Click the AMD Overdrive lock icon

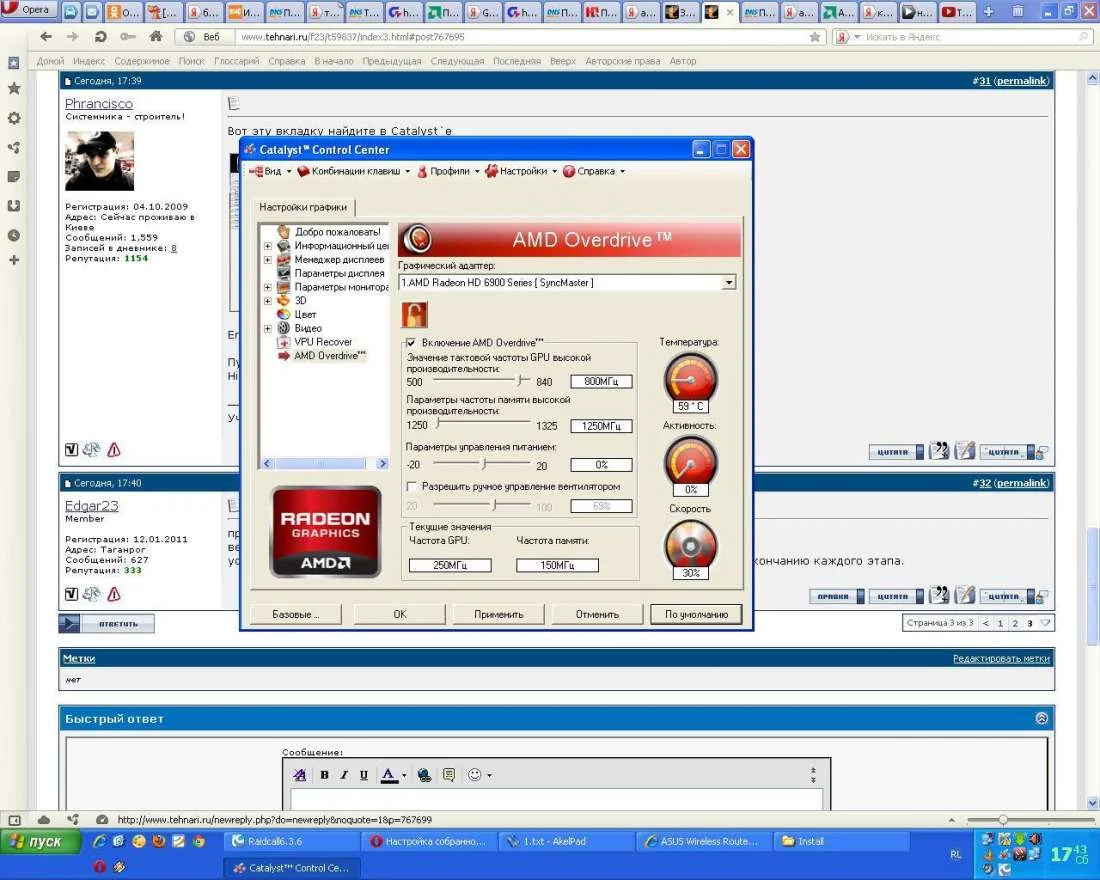point(414,315)
